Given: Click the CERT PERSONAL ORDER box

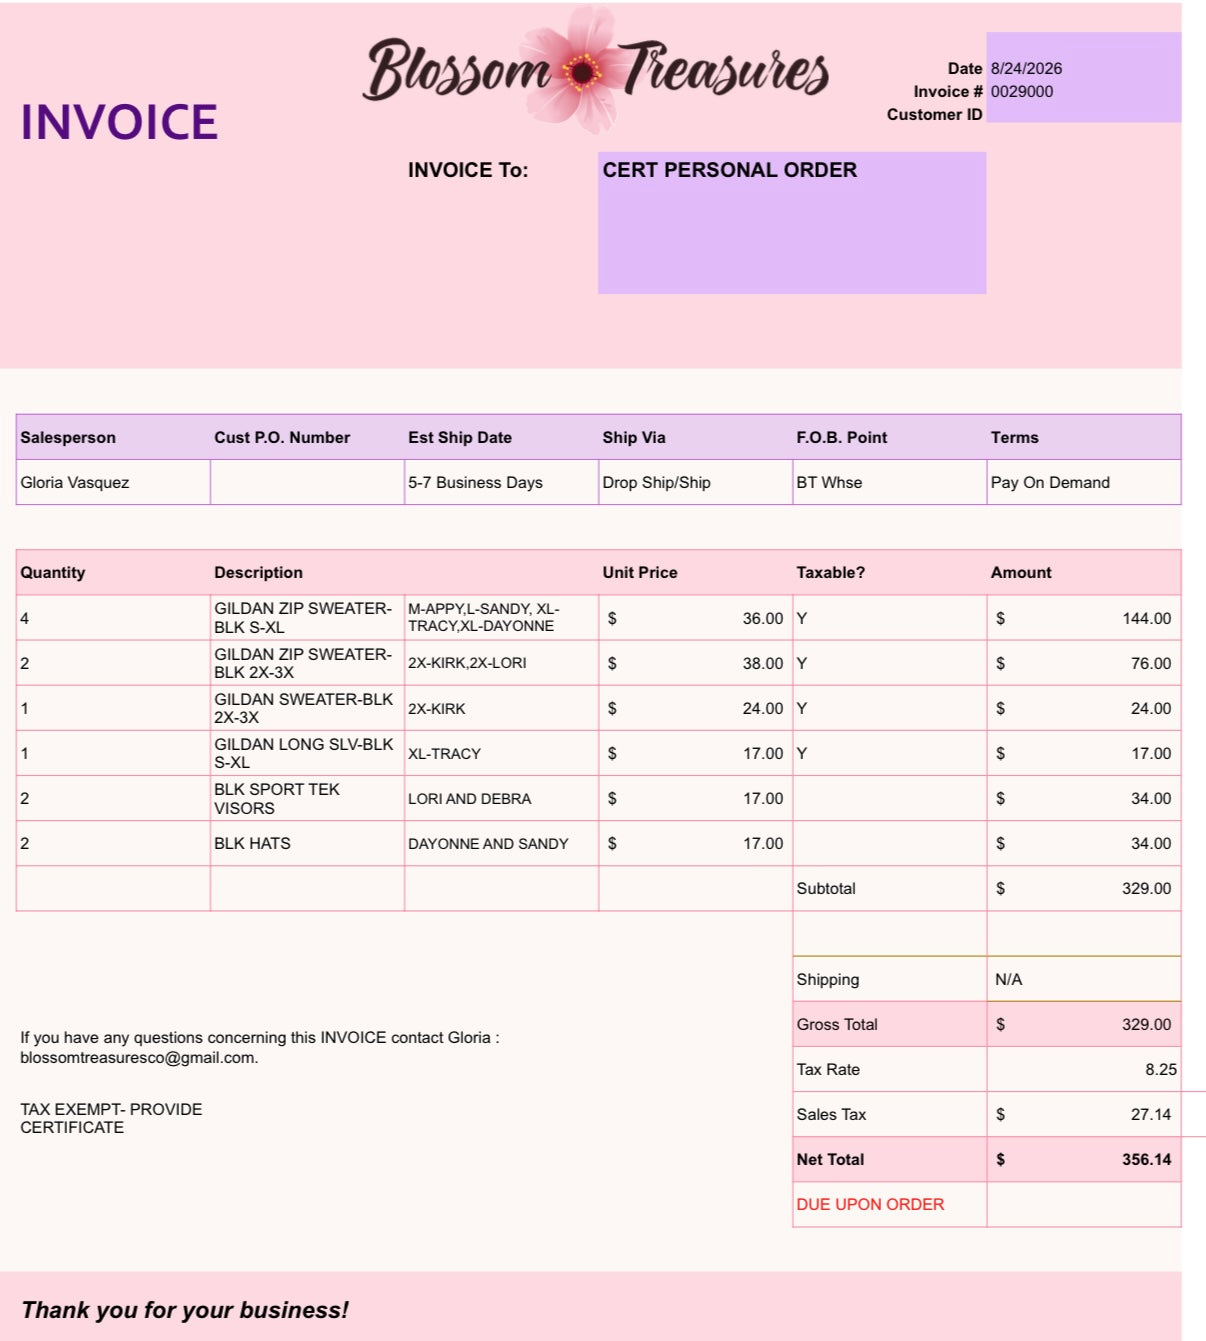Looking at the screenshot, I should 792,222.
